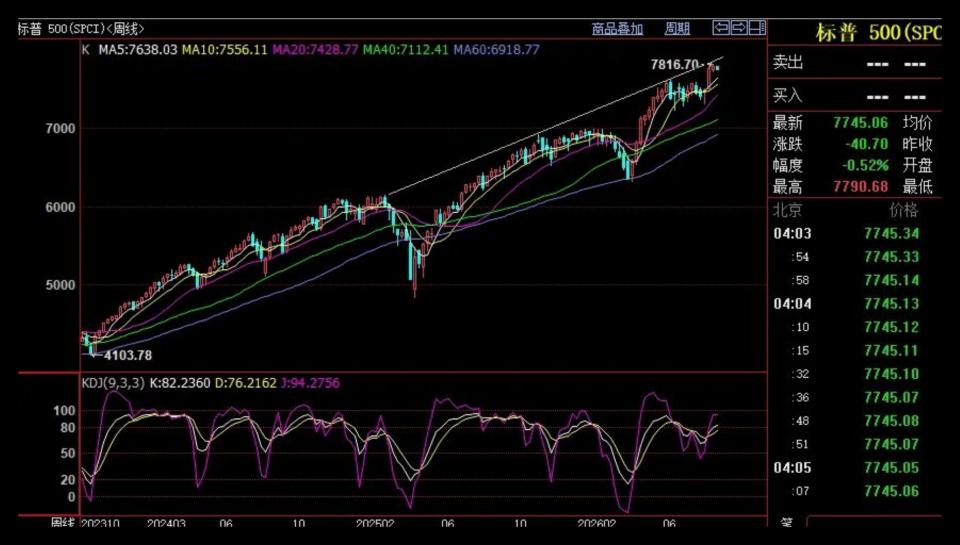The width and height of the screenshot is (960, 545).
Task: Click the 202502 date axis label
Action: (375, 522)
